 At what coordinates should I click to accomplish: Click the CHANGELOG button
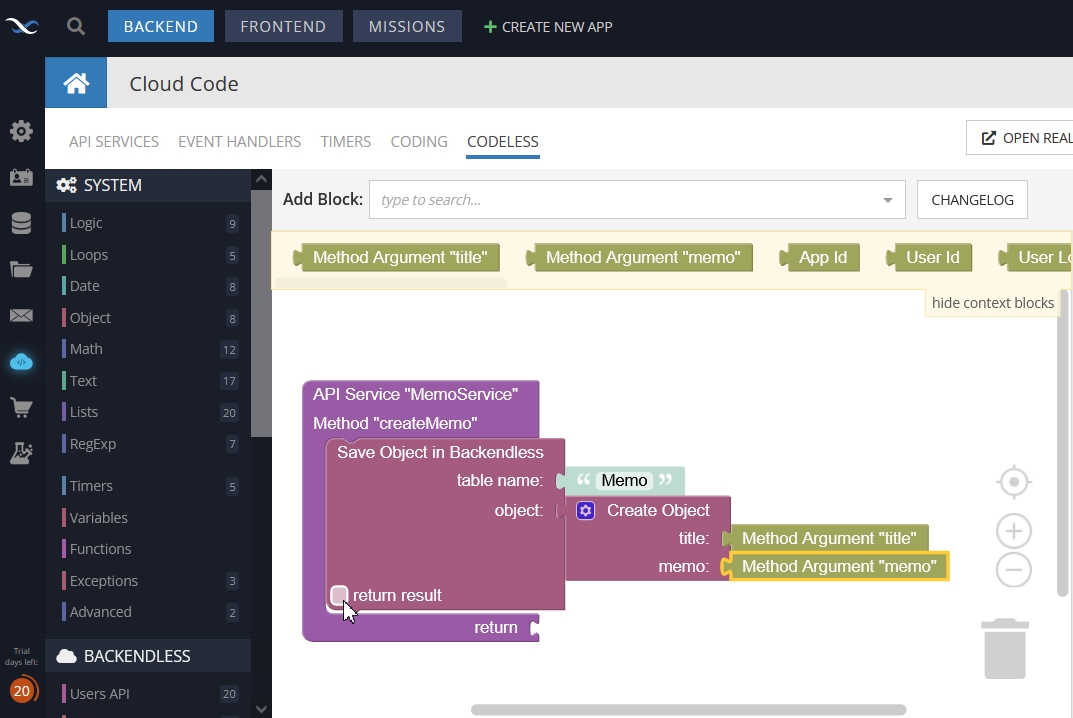tap(972, 200)
